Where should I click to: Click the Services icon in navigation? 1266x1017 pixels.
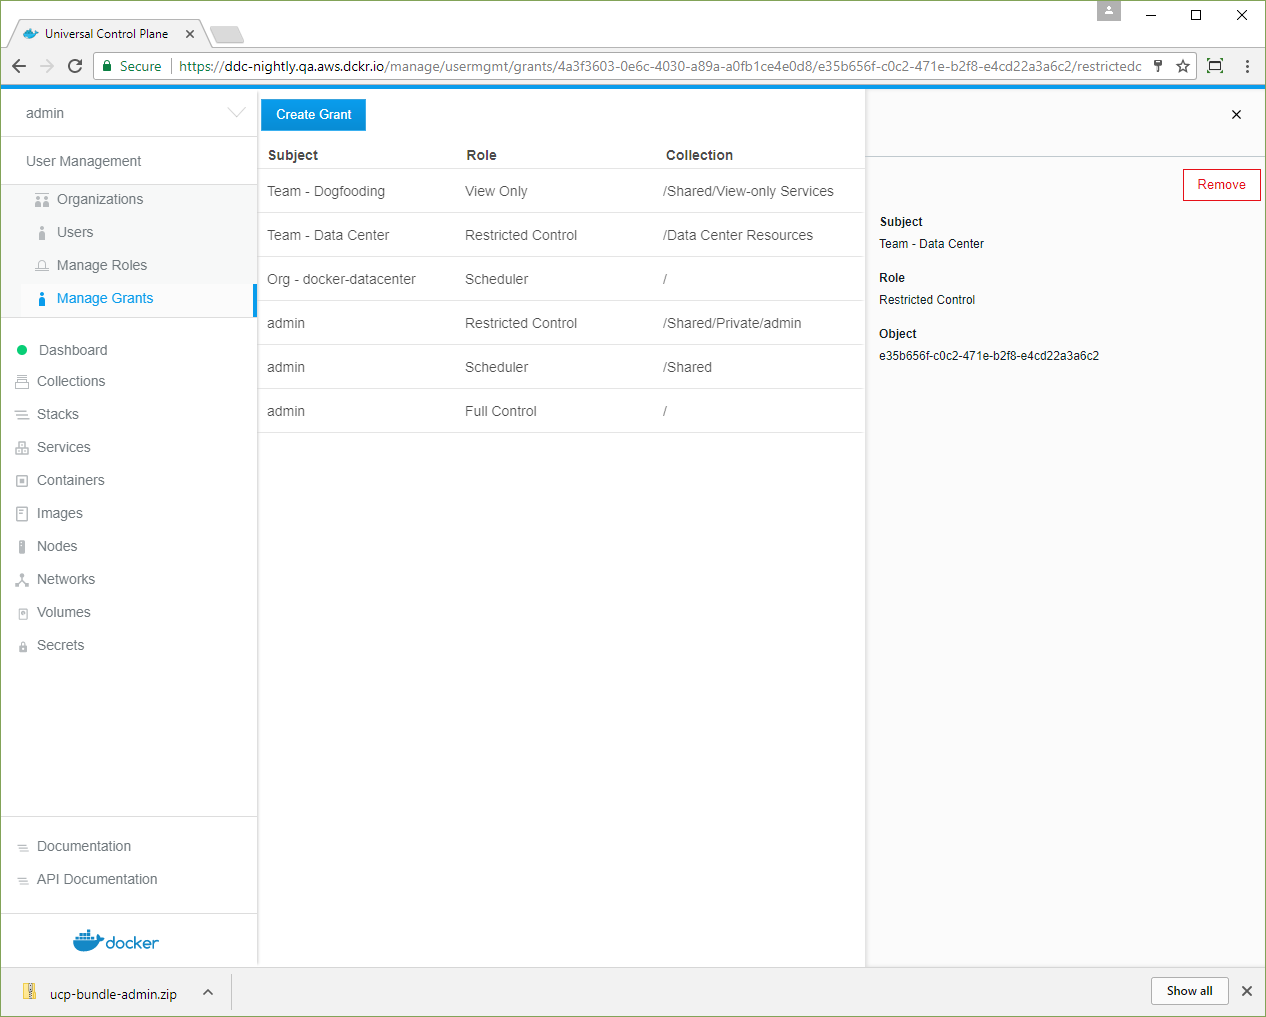pos(22,448)
